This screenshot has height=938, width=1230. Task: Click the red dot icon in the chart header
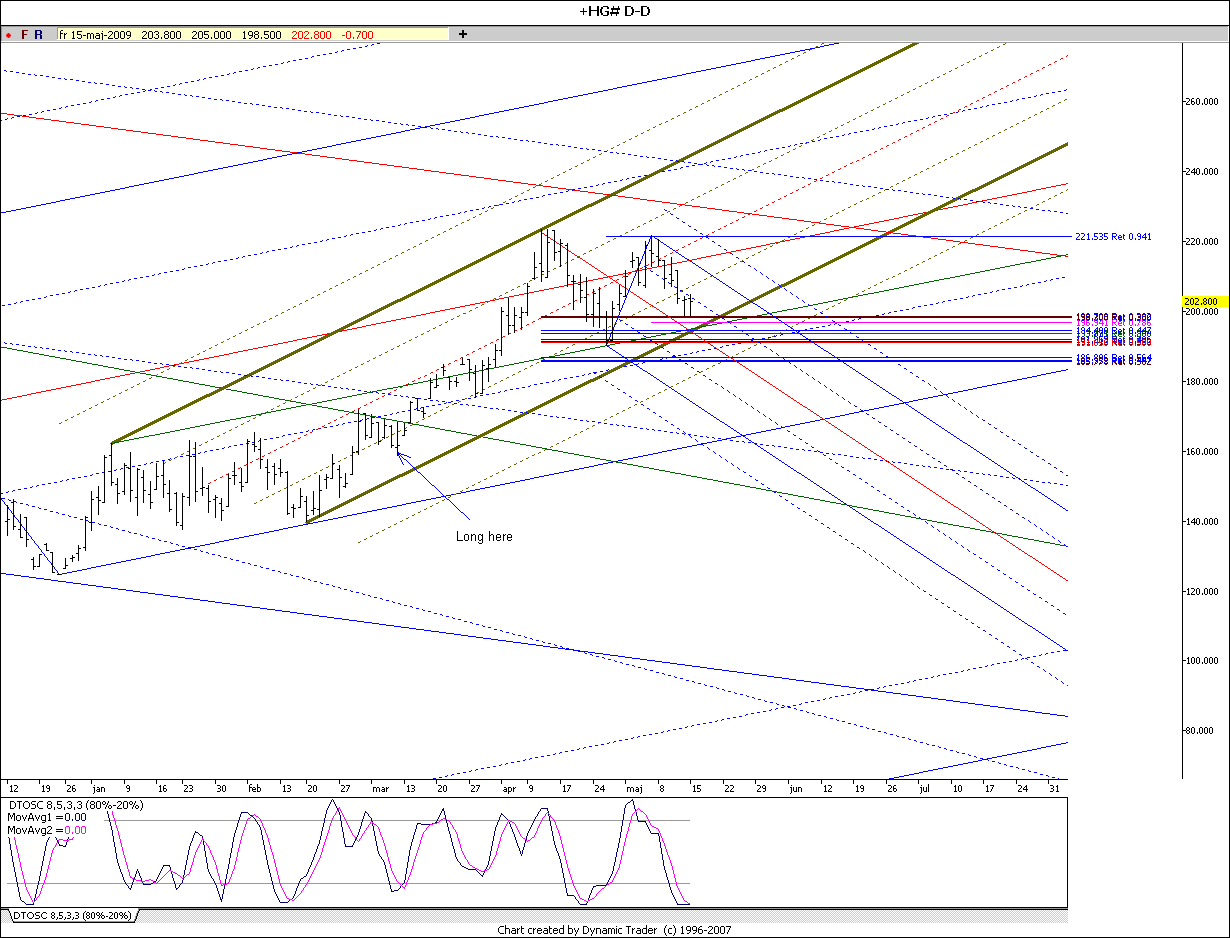coord(8,34)
